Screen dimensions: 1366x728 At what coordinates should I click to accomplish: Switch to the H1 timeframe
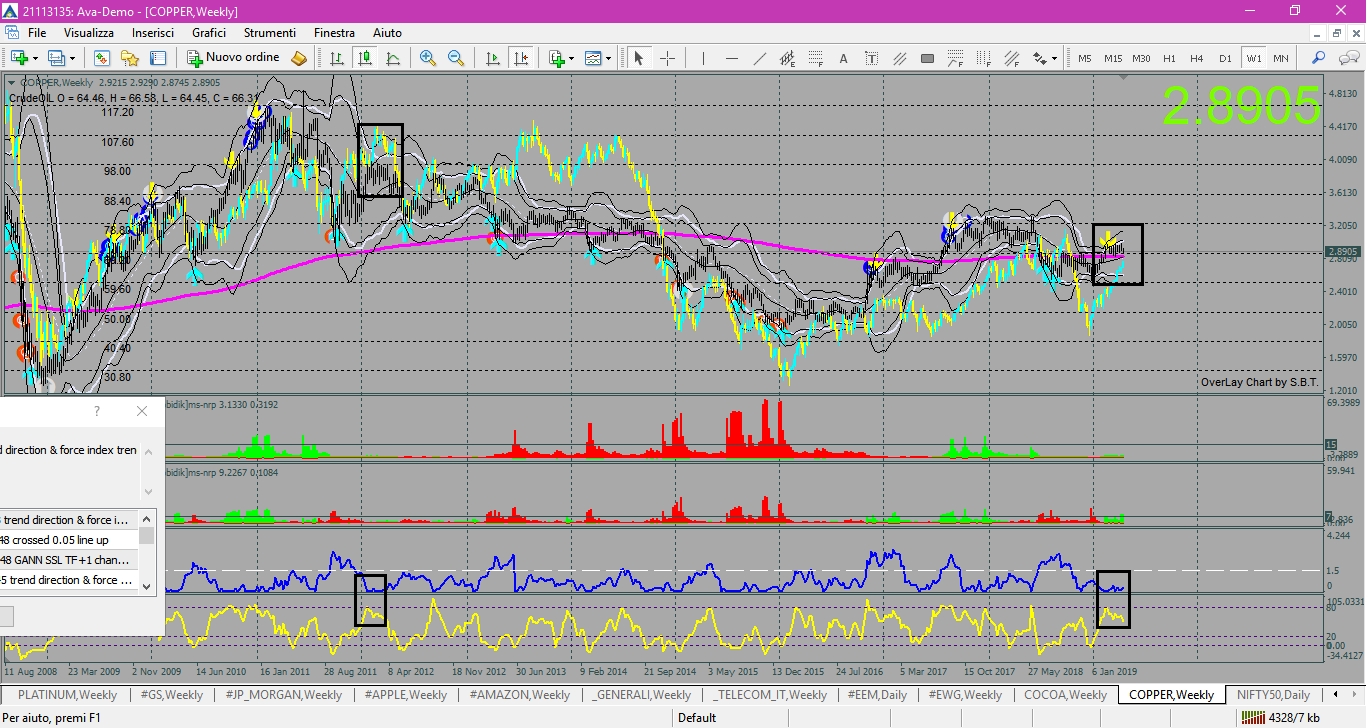coord(1169,58)
